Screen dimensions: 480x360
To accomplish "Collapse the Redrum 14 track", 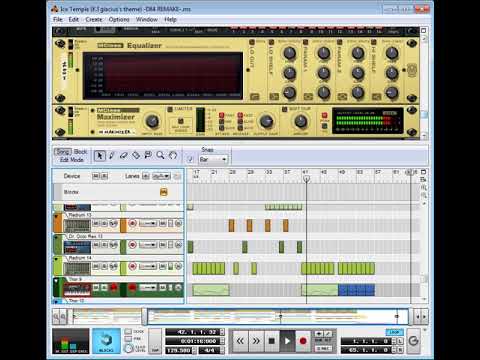I will (x=56, y=259).
